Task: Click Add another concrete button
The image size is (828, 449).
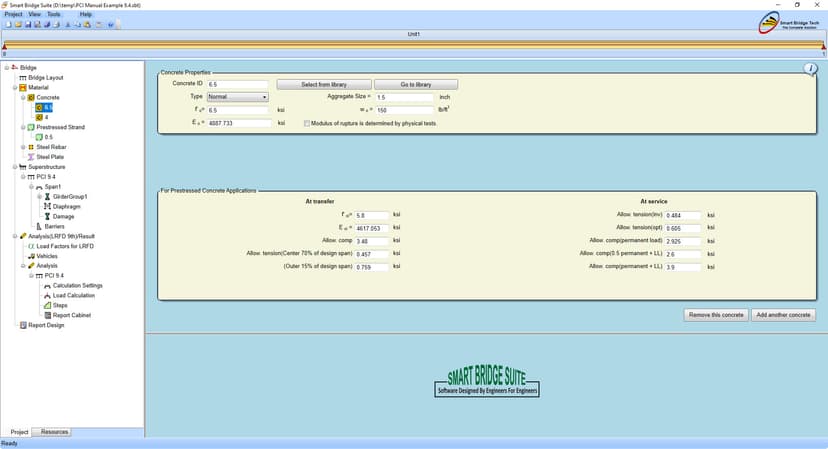Action: coord(783,315)
